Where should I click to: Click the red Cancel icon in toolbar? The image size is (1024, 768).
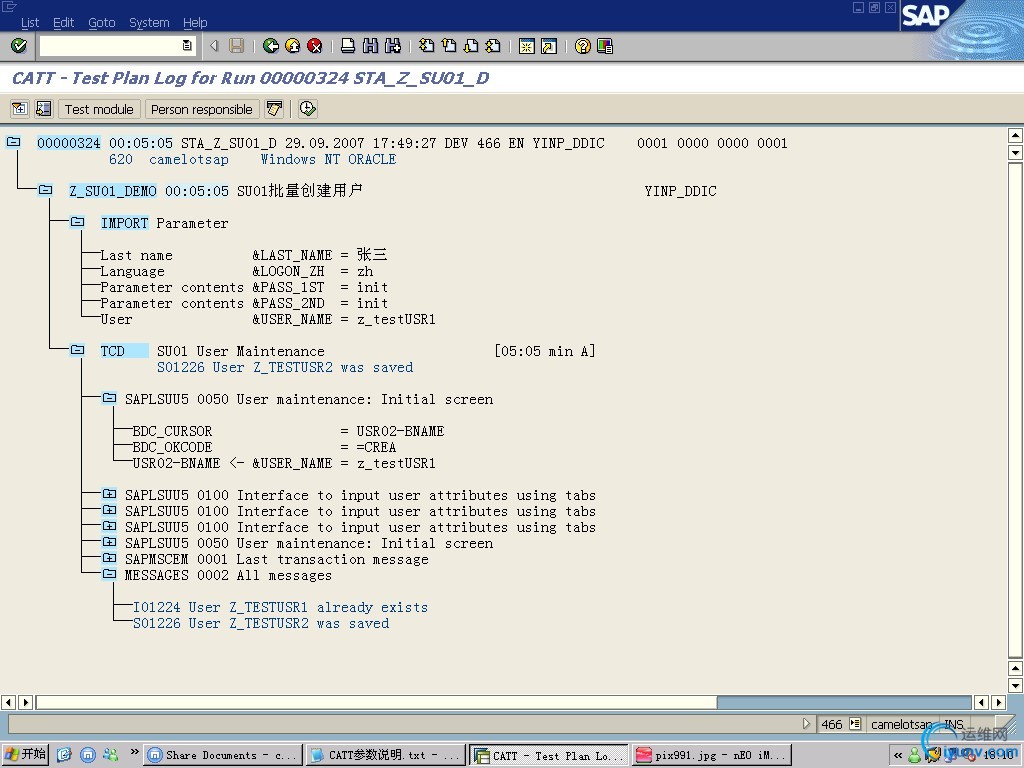315,46
